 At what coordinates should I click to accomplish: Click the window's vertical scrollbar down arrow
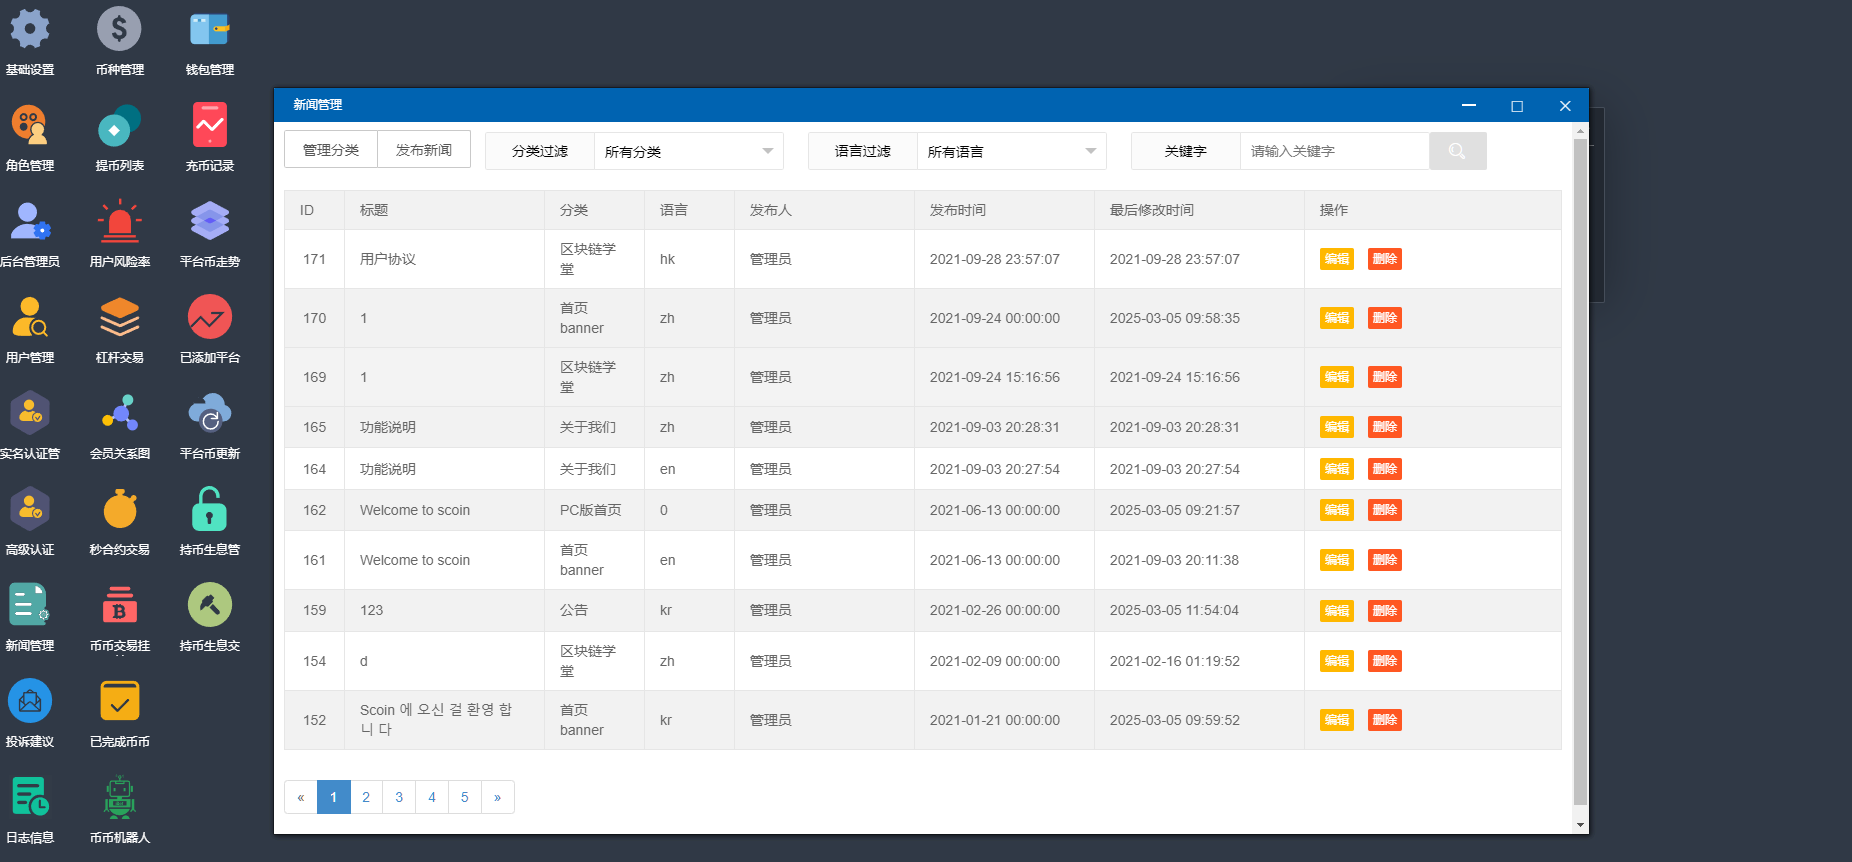click(1580, 825)
